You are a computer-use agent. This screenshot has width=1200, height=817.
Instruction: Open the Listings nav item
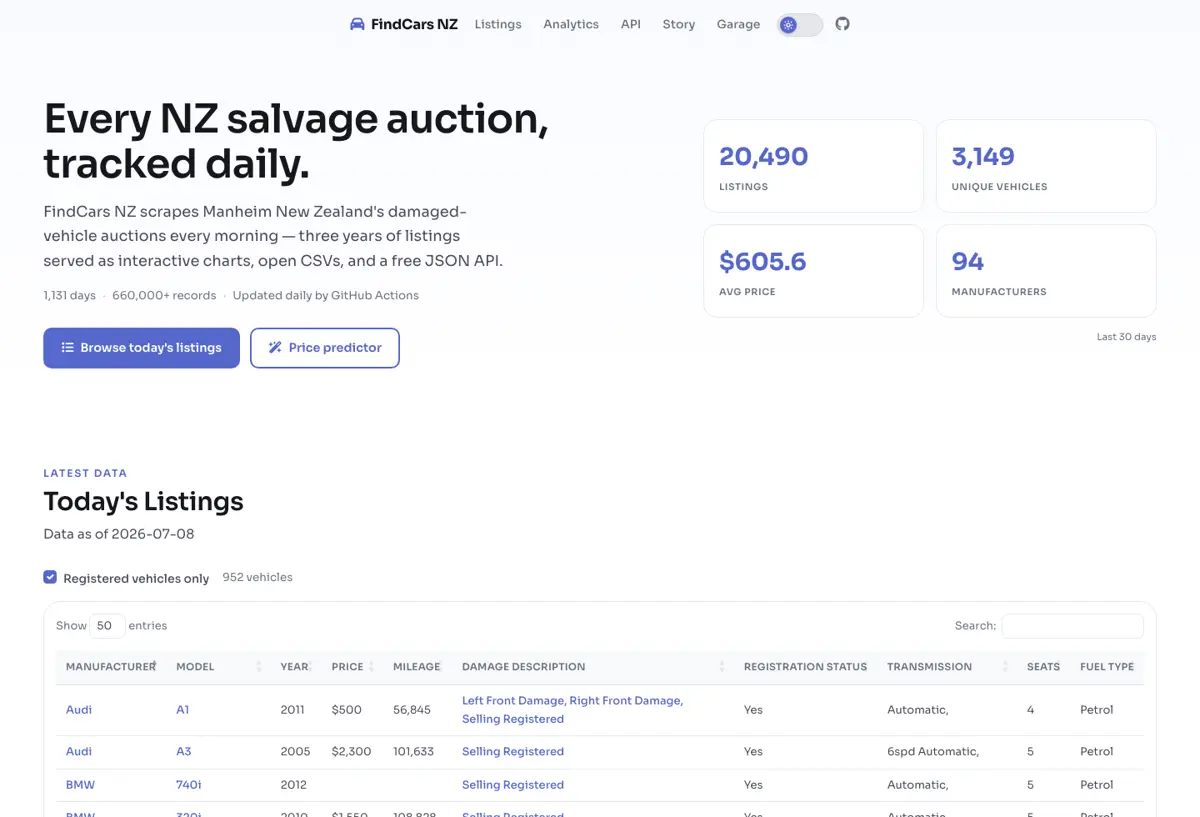click(498, 24)
